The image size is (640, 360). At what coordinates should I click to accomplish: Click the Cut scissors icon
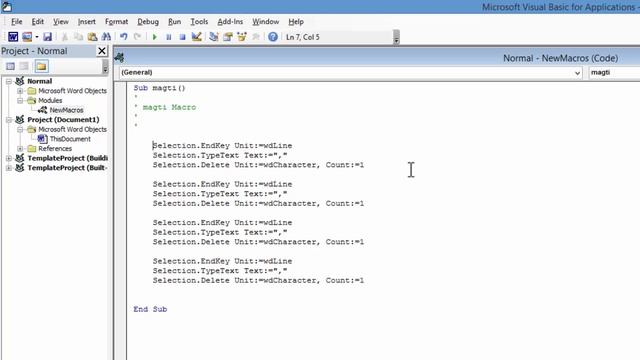coord(64,37)
